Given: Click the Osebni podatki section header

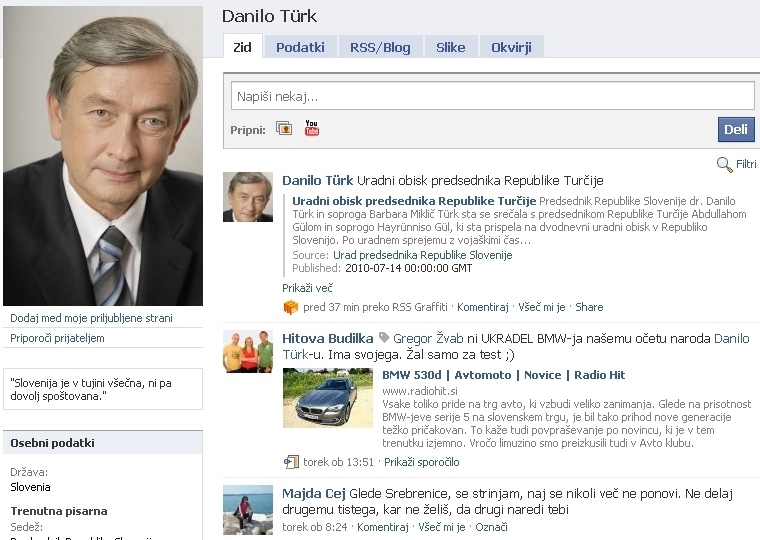Looking at the screenshot, I should click(103, 443).
